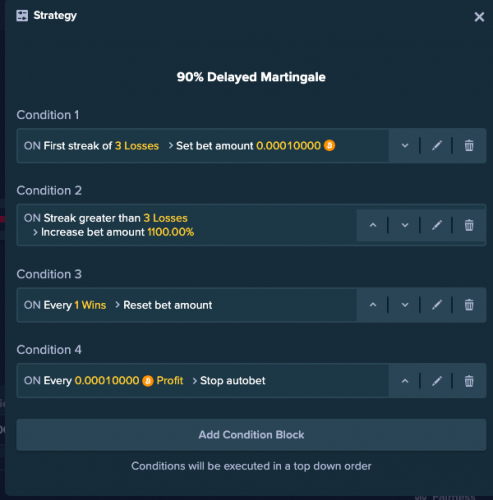Edit Condition 4 with pencil icon
493x500 pixels.
pyautogui.click(x=437, y=381)
